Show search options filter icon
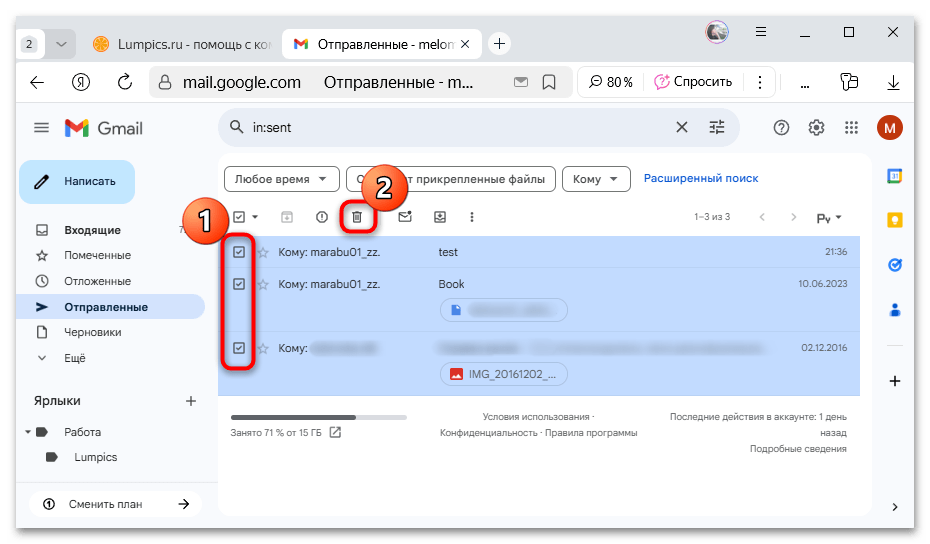This screenshot has width=930, height=544. point(717,127)
